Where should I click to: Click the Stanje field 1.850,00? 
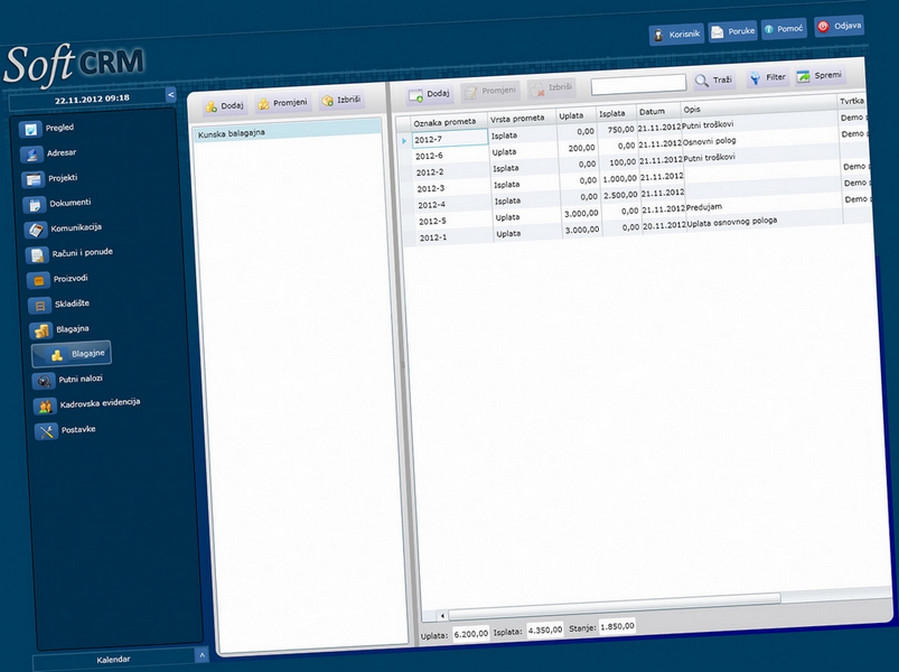(617, 626)
